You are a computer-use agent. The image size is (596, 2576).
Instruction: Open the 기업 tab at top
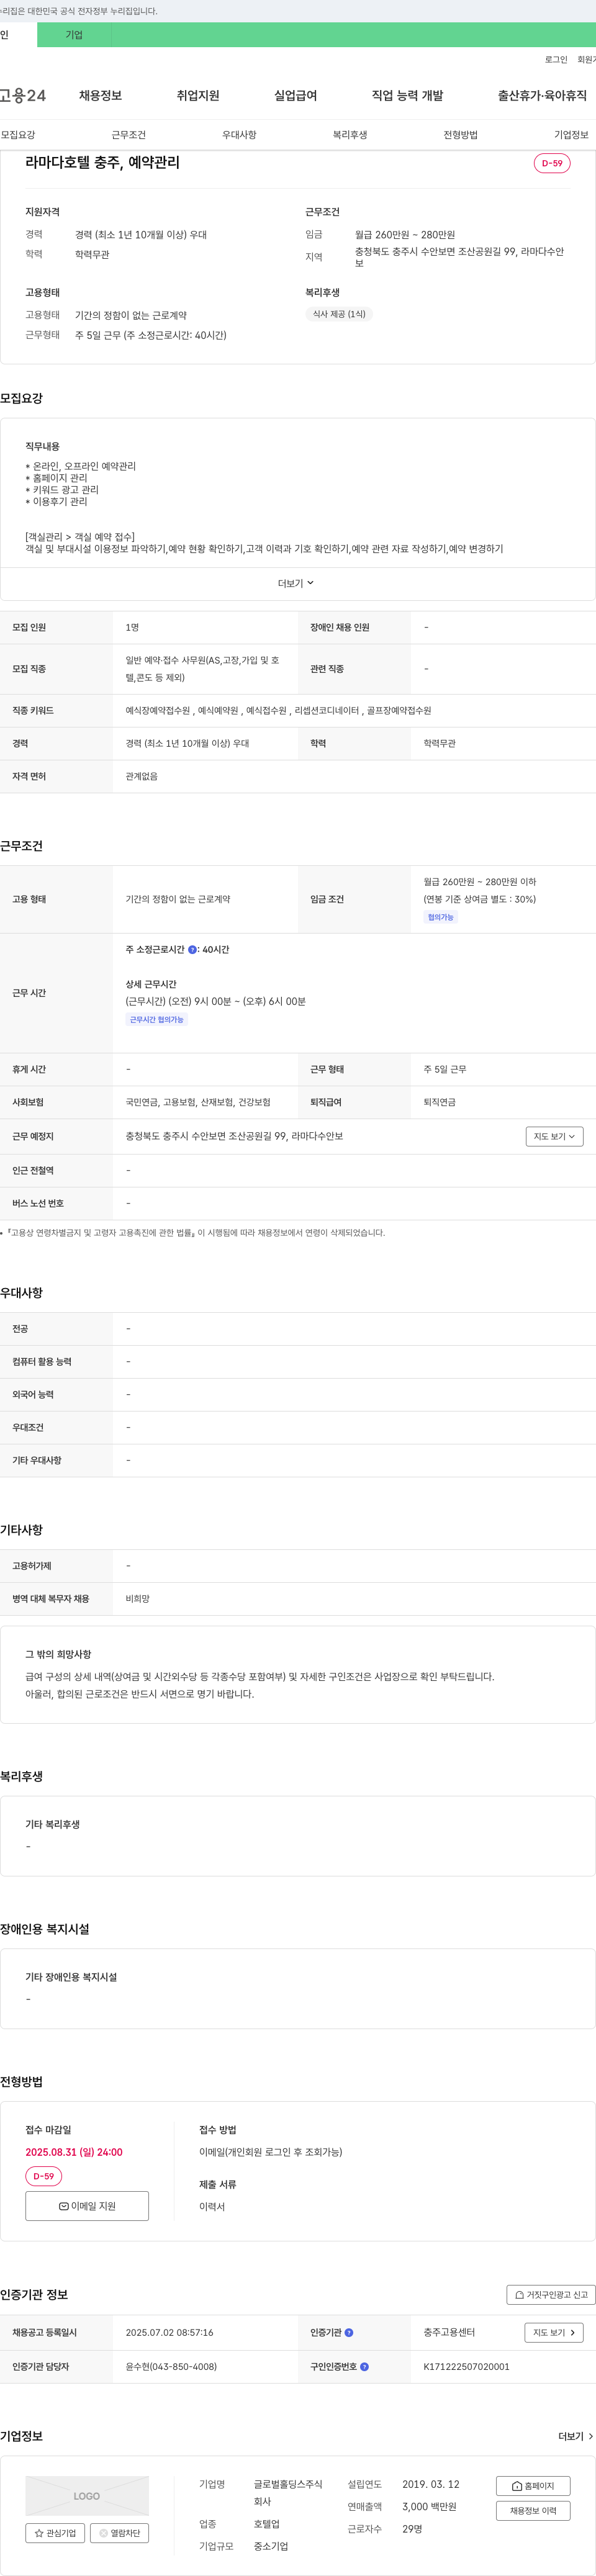(x=74, y=35)
